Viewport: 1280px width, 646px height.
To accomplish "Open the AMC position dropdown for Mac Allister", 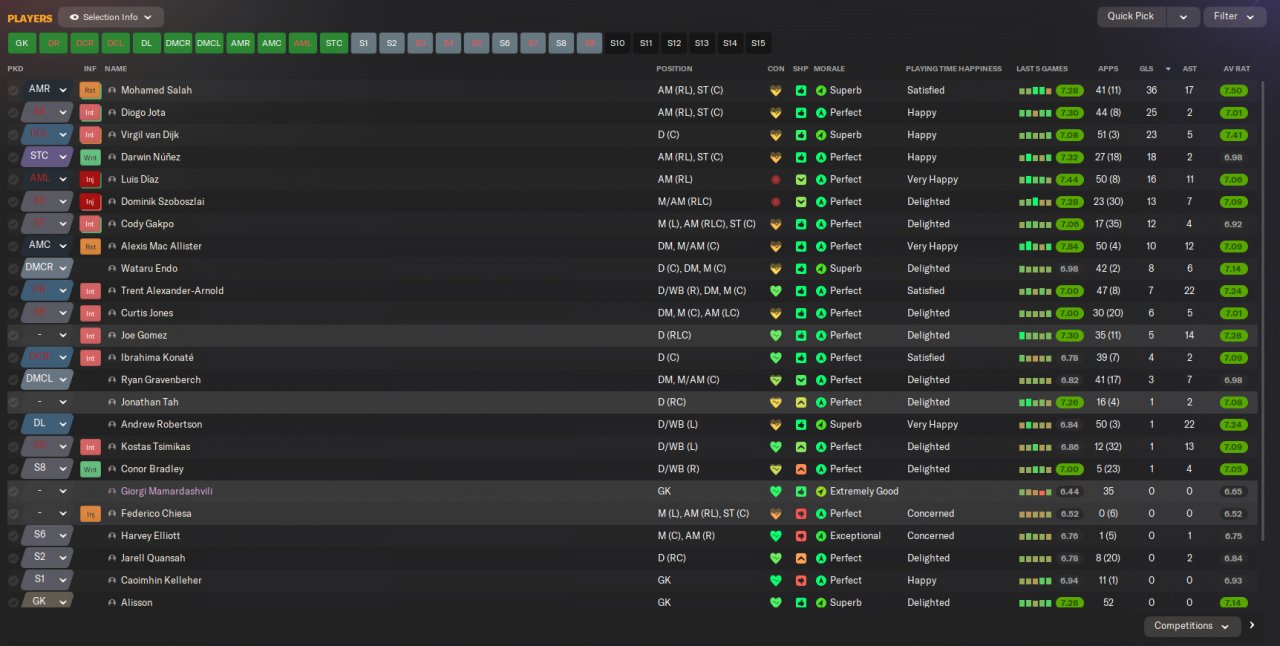I will click(47, 246).
